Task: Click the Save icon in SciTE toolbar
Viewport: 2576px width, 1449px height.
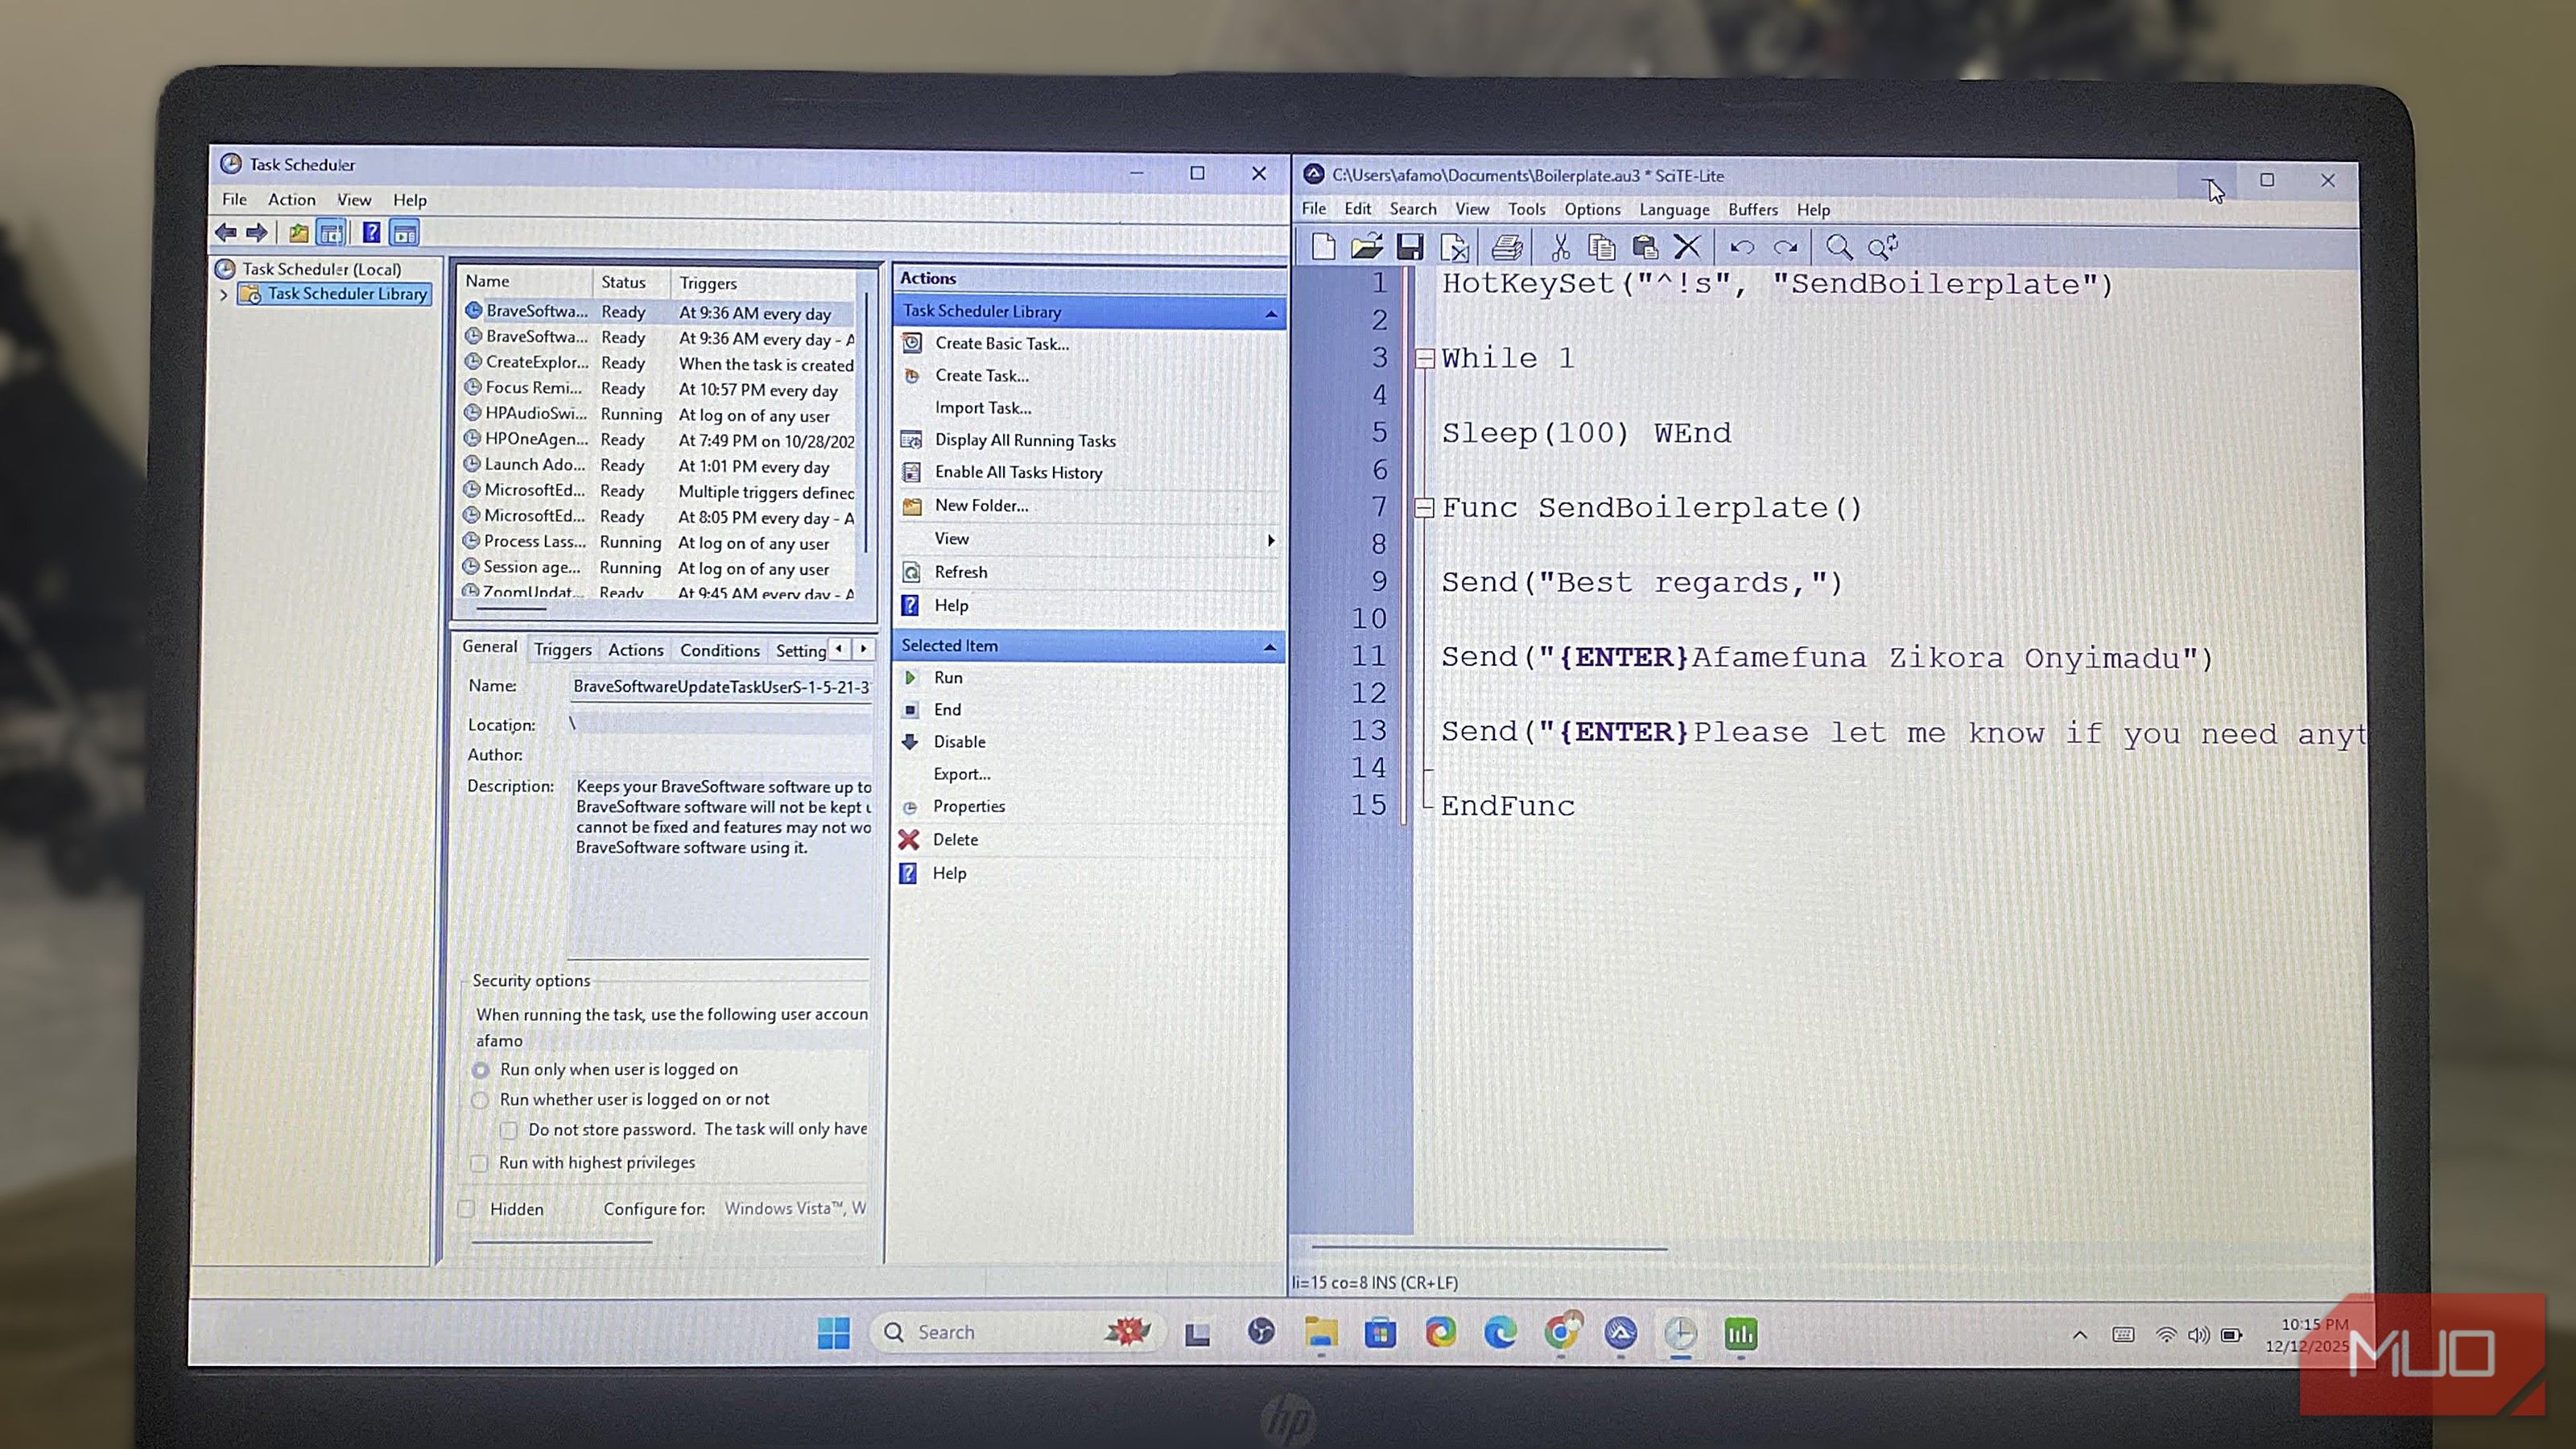Action: [1410, 247]
